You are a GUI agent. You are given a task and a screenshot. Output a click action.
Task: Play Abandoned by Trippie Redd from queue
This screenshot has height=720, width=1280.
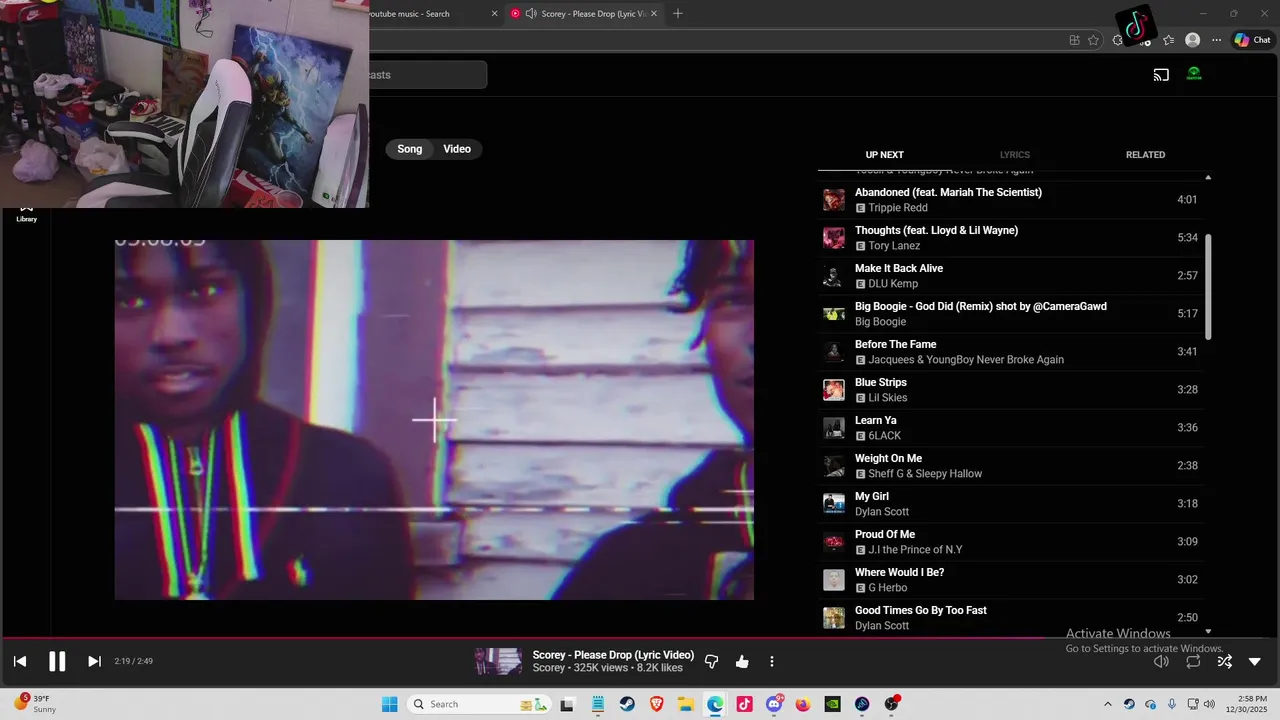click(1010, 199)
